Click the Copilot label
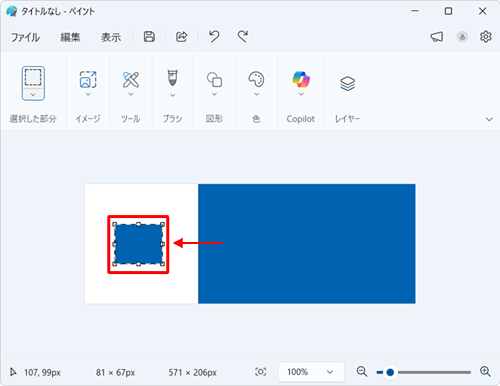This screenshot has width=500, height=386. click(301, 119)
